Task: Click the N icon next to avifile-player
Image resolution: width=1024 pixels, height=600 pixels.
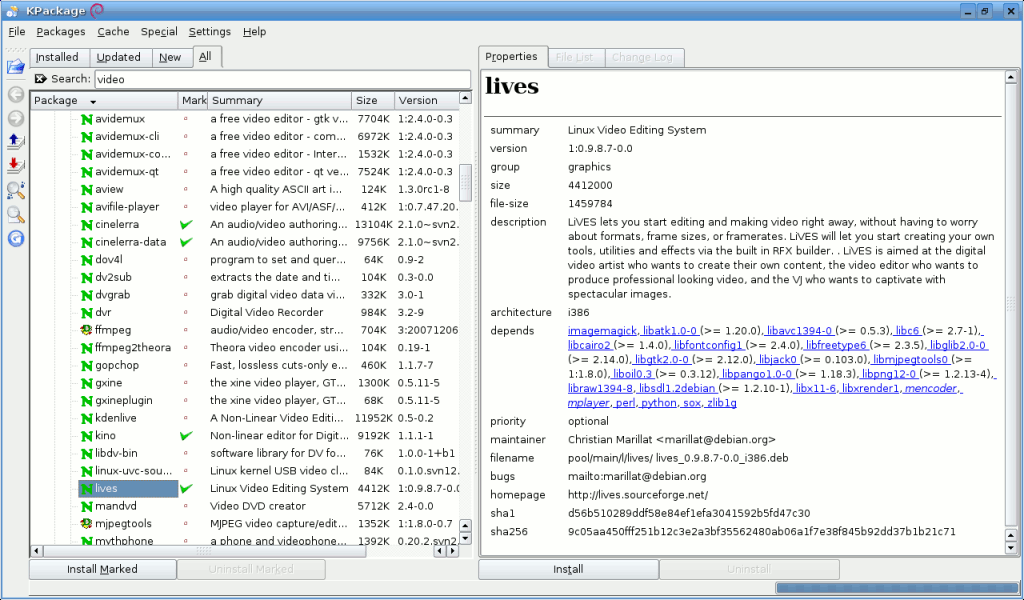Action: pyautogui.click(x=86, y=207)
